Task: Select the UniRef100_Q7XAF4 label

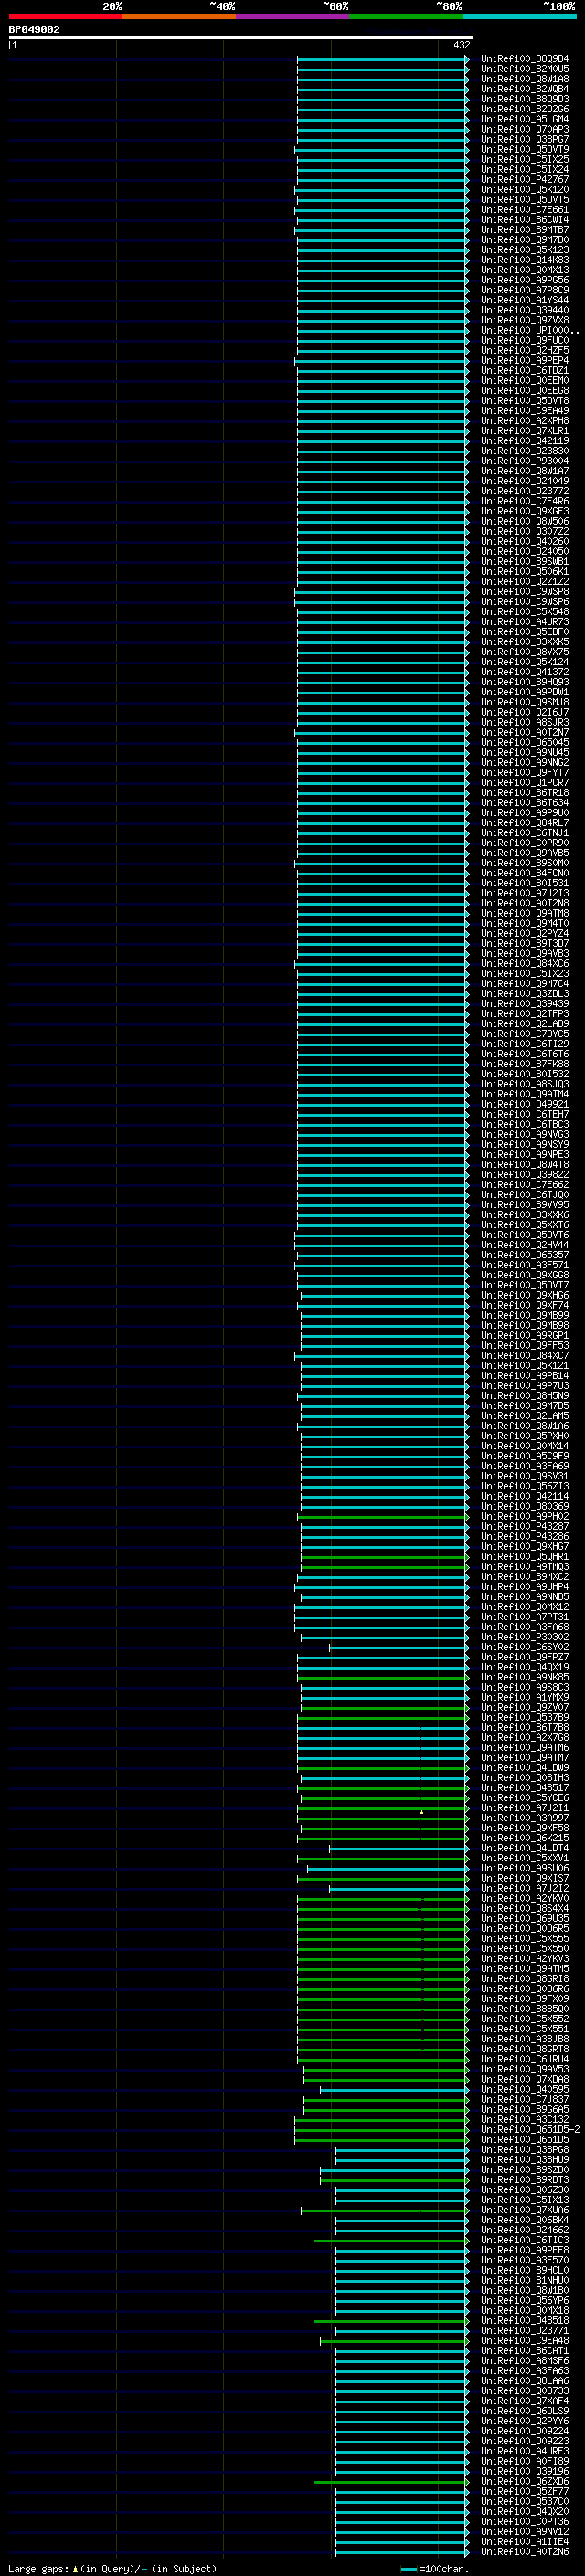Action: click(524, 2400)
